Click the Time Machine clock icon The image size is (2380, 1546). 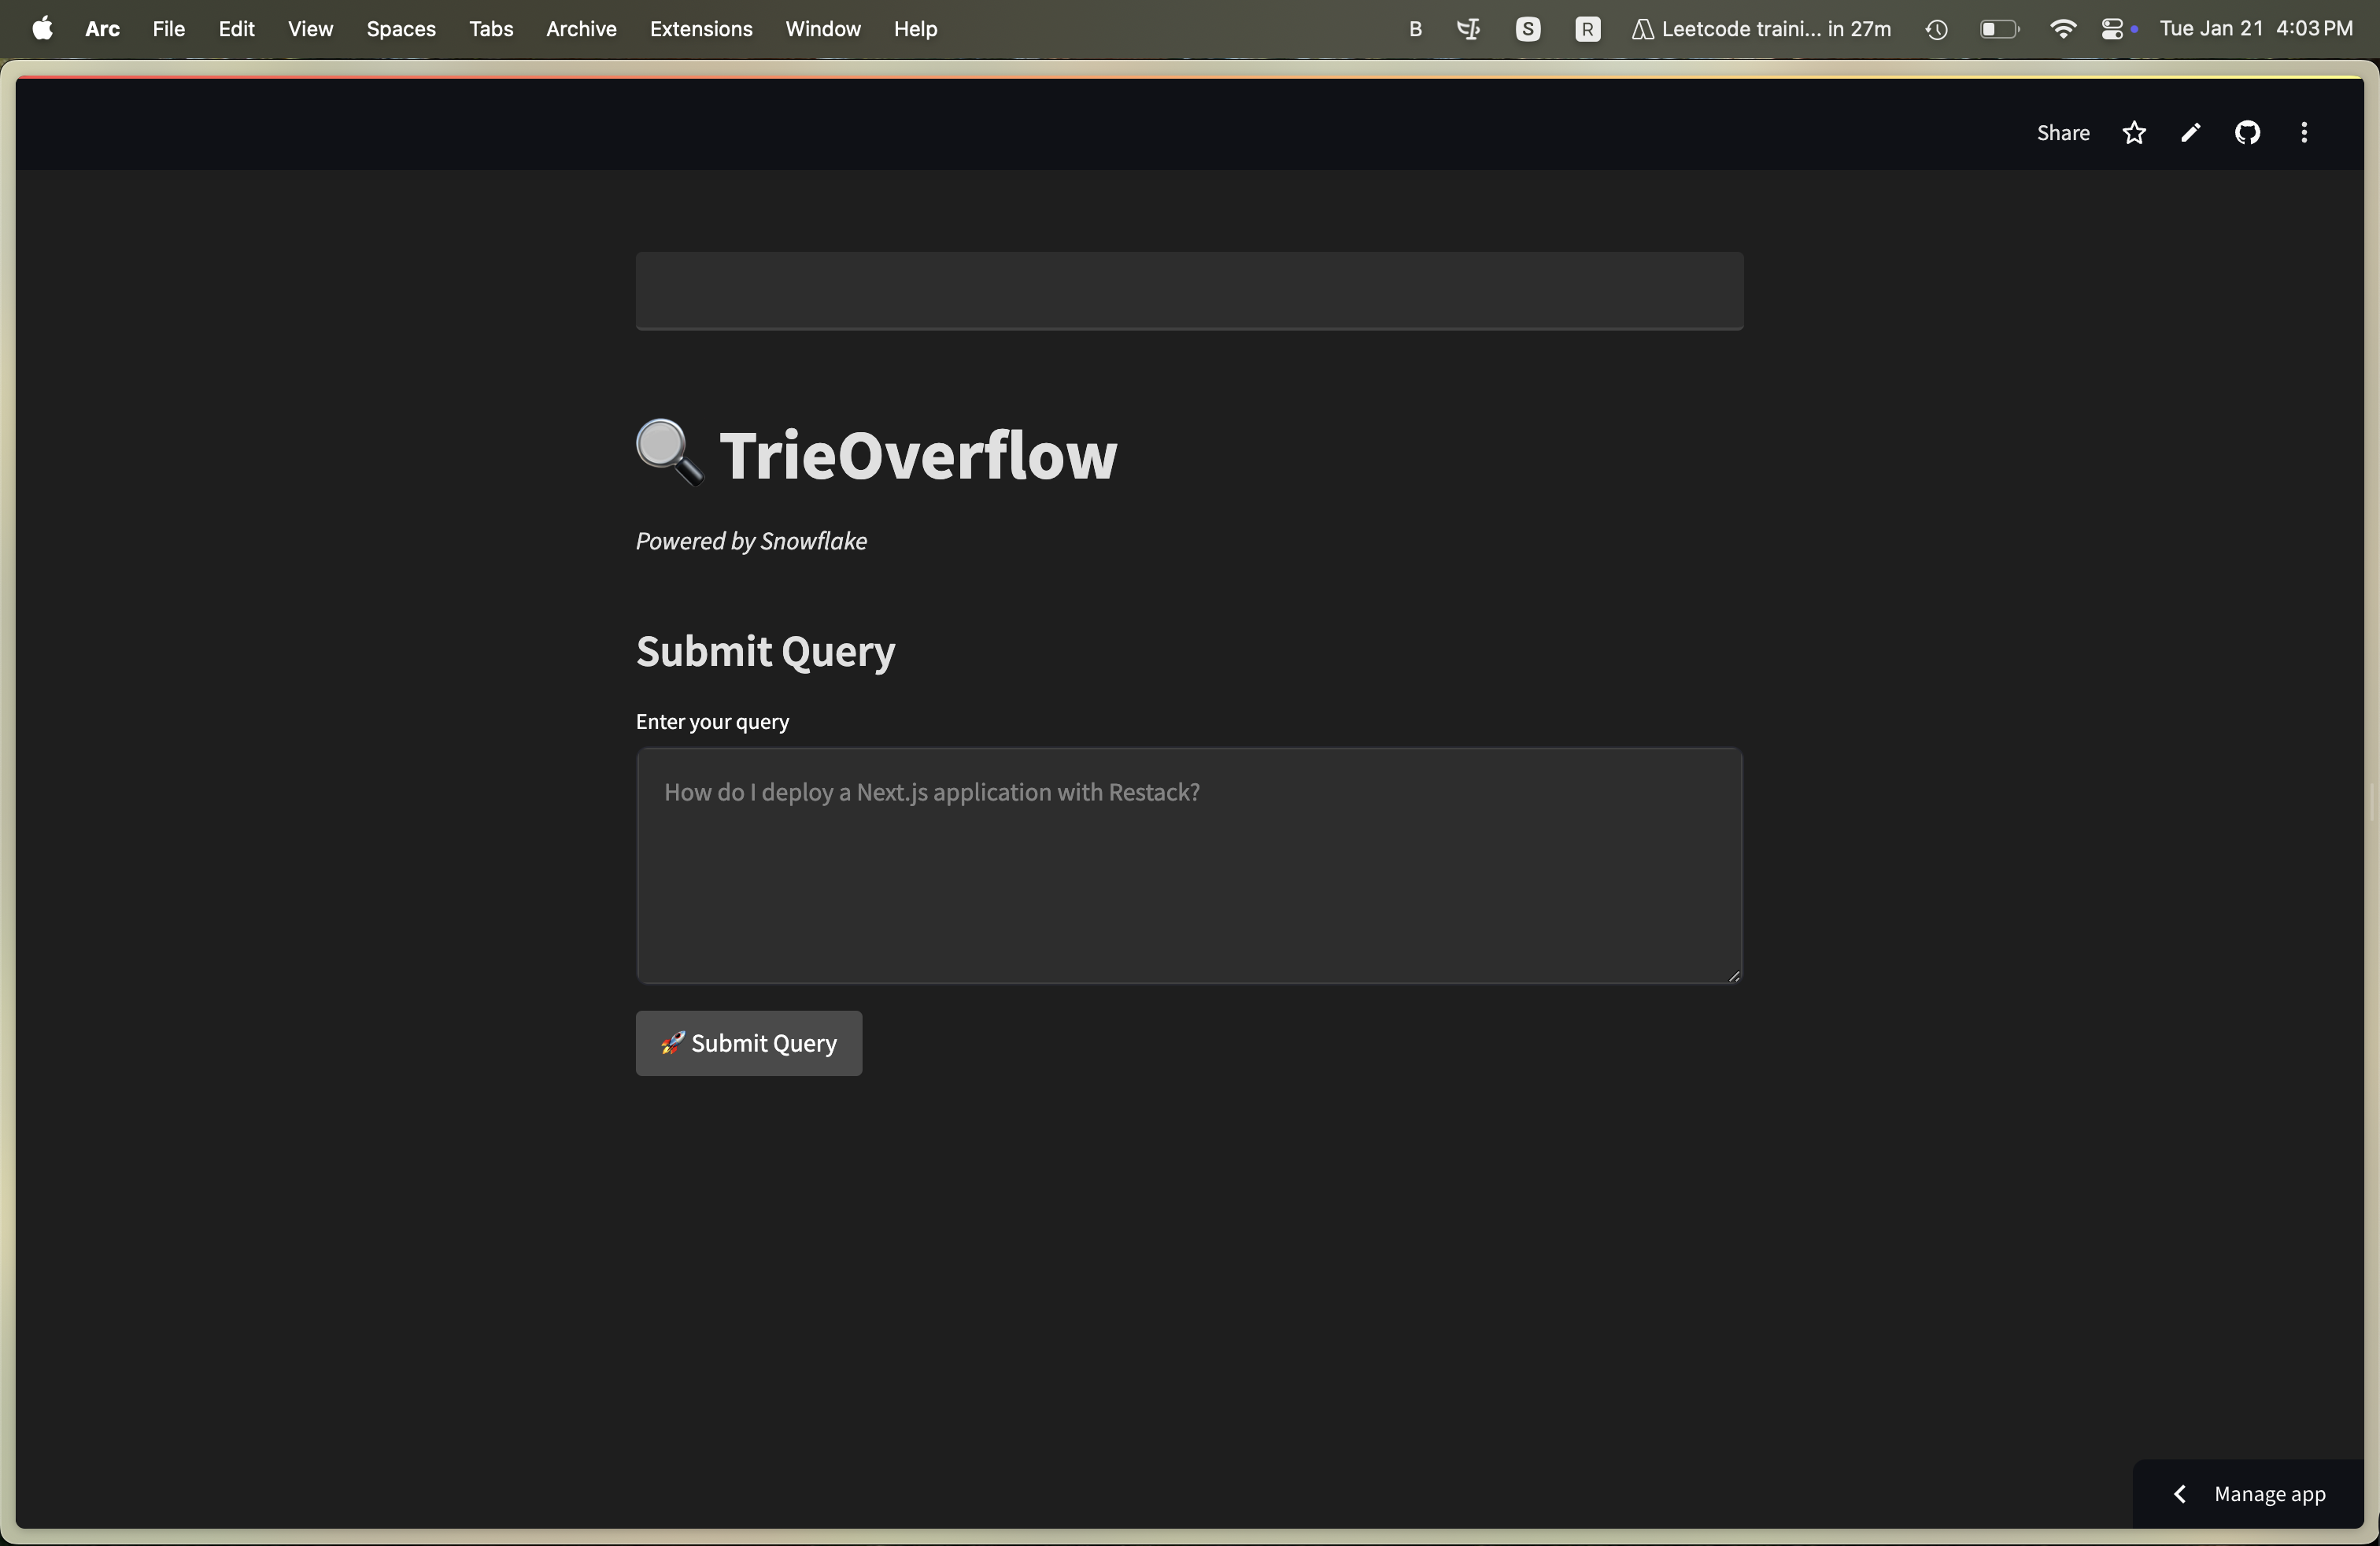click(x=1936, y=29)
